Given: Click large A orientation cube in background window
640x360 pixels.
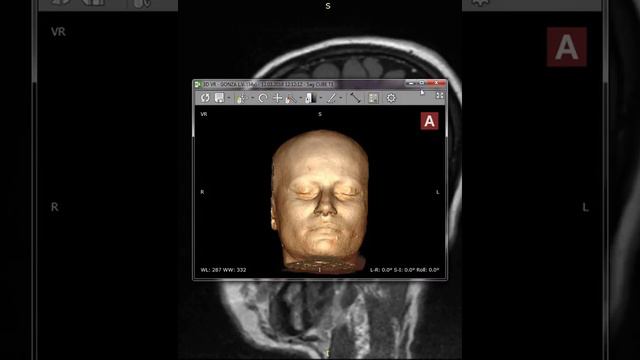Looking at the screenshot, I should 567,47.
